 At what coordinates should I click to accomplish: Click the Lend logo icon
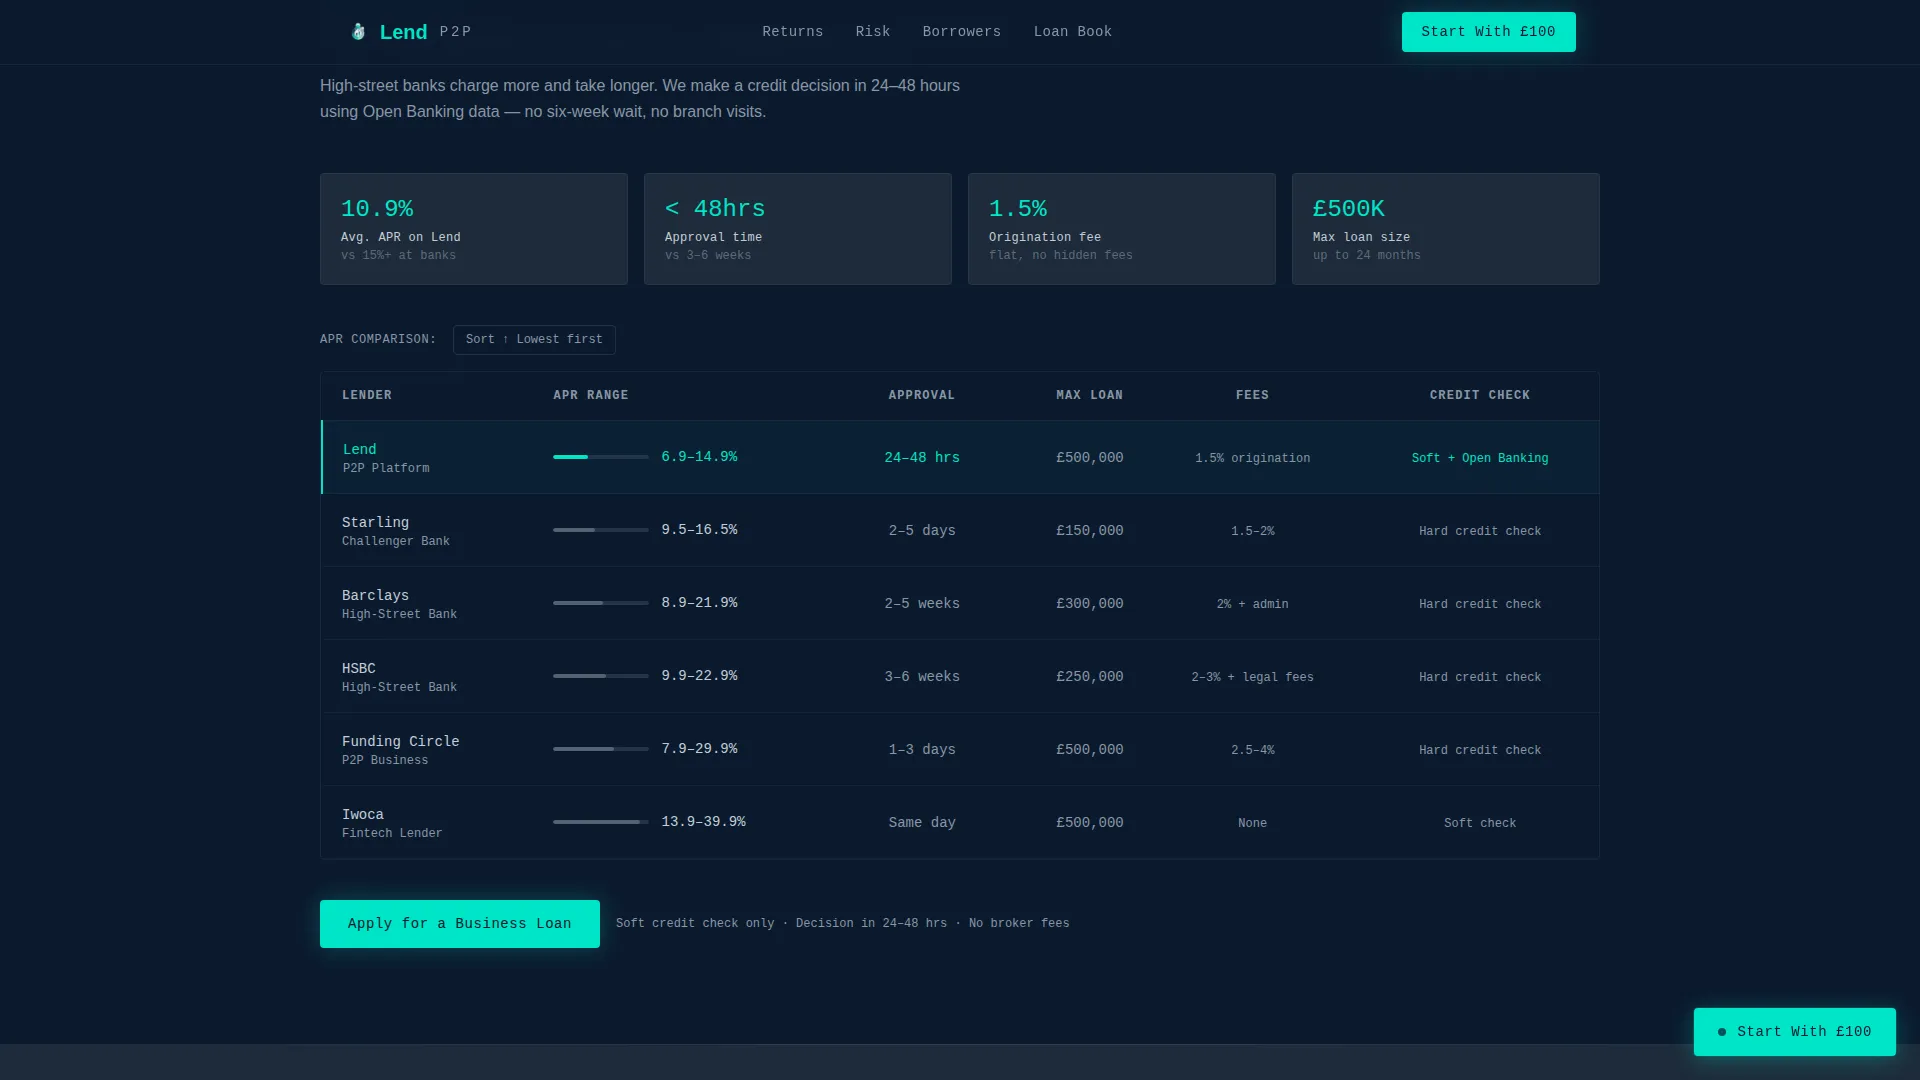click(x=358, y=32)
